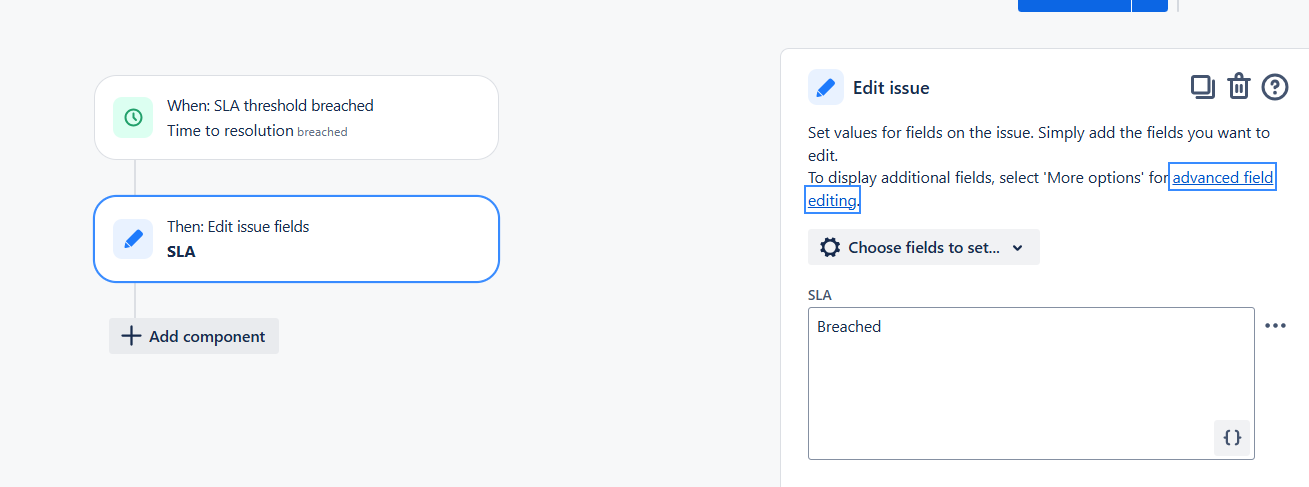This screenshot has width=1309, height=487.
Task: Click the pencil icon in the 'Then: Edit issue fields' card
Action: pos(133,239)
